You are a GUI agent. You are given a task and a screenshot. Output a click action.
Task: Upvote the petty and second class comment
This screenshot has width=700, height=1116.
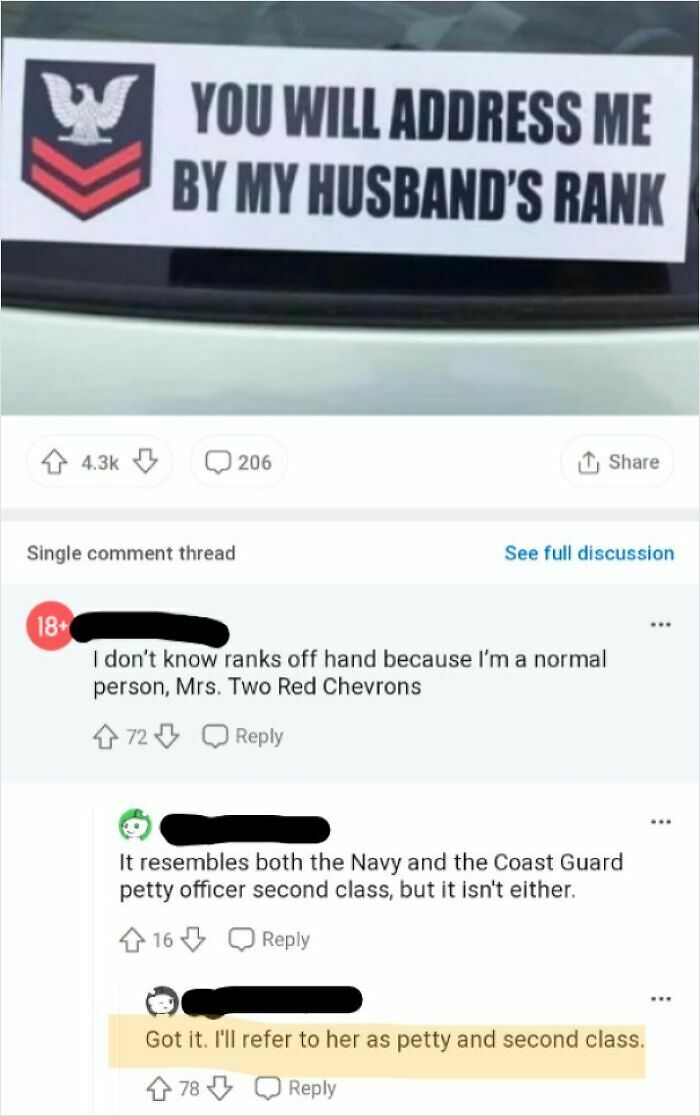157,1089
